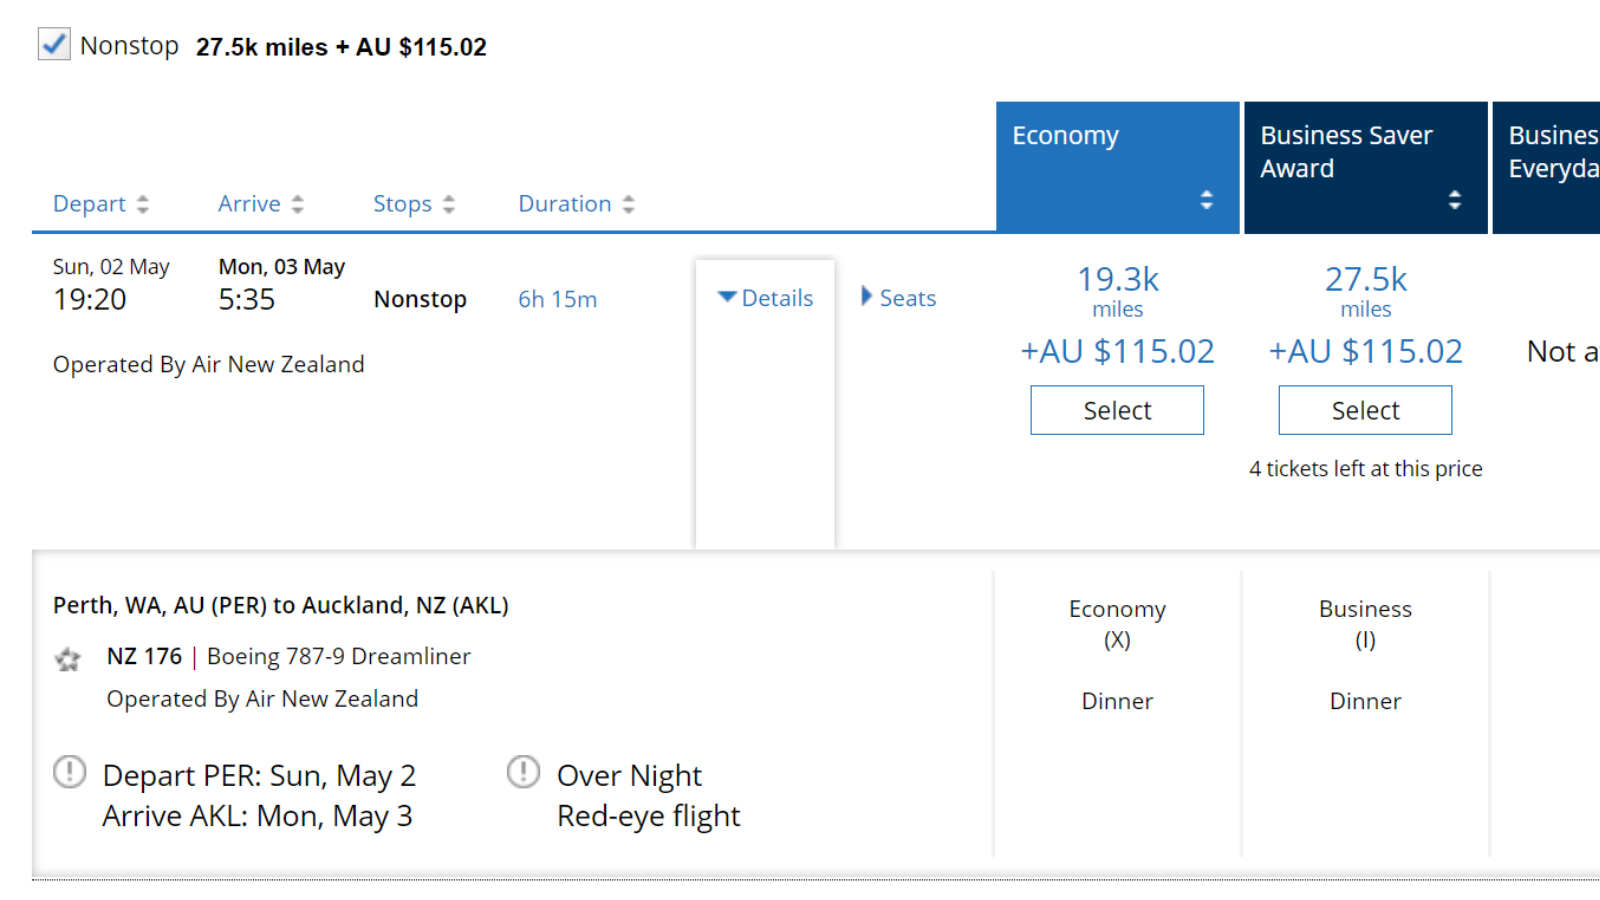Sort by Business Saver Award arrows
Screen dimensions: 1600x900
pos(1455,200)
